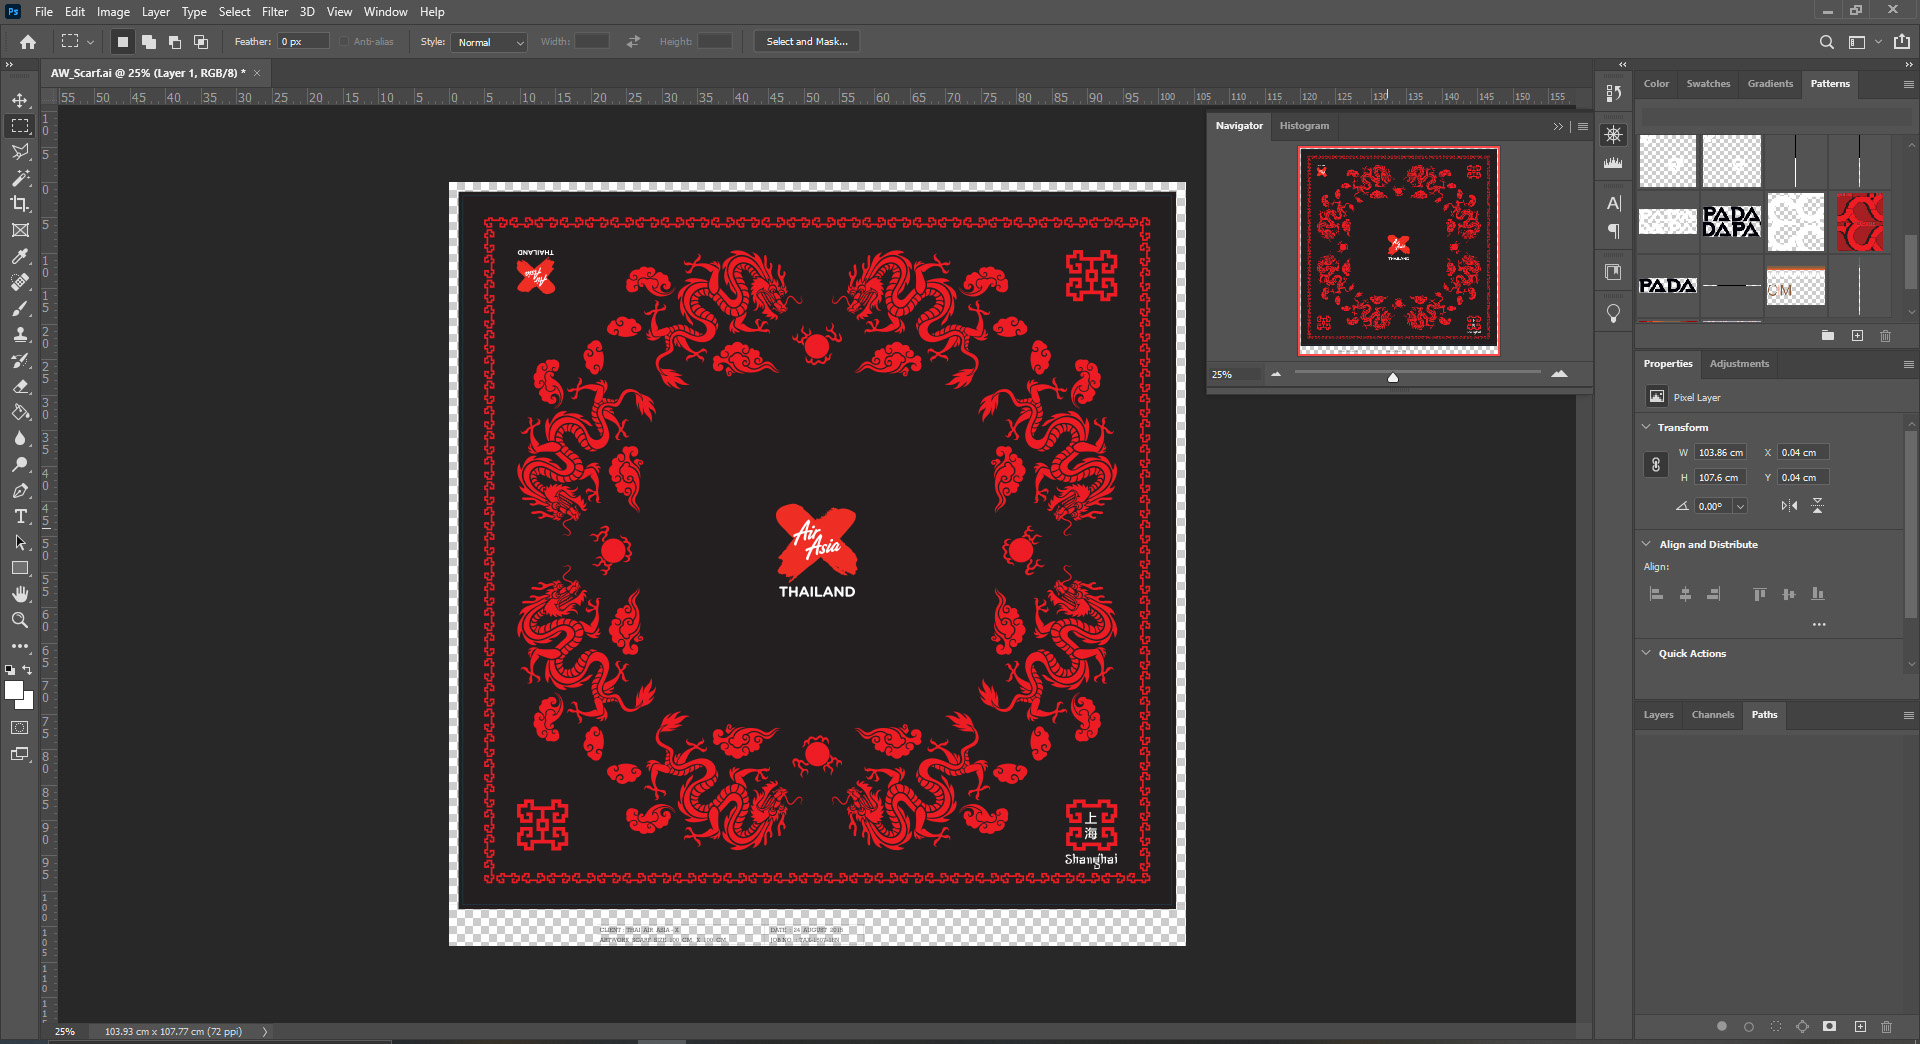Select the Paint Bucket tool
The height and width of the screenshot is (1044, 1920).
[x=20, y=412]
